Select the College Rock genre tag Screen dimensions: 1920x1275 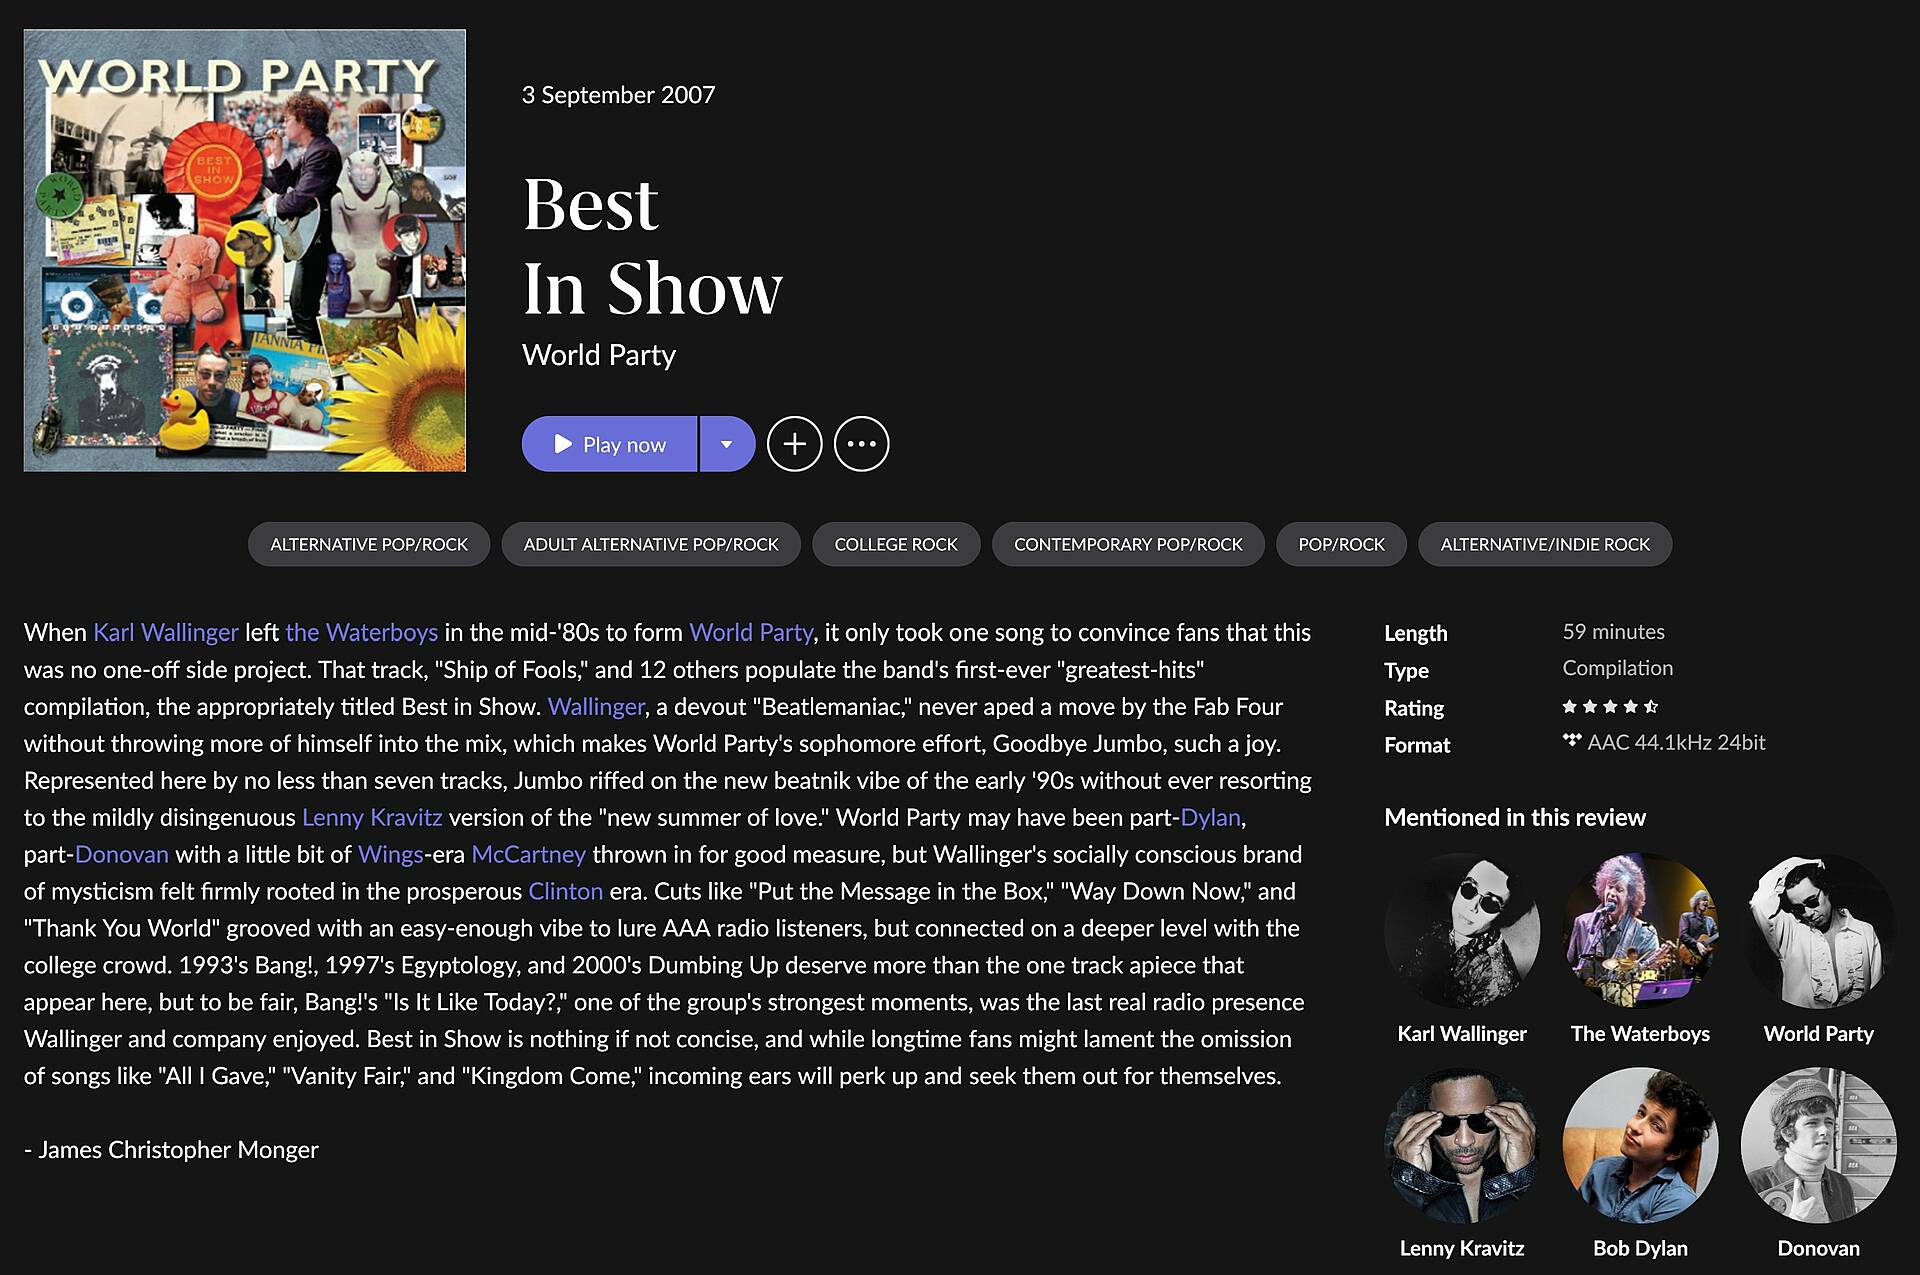[896, 544]
